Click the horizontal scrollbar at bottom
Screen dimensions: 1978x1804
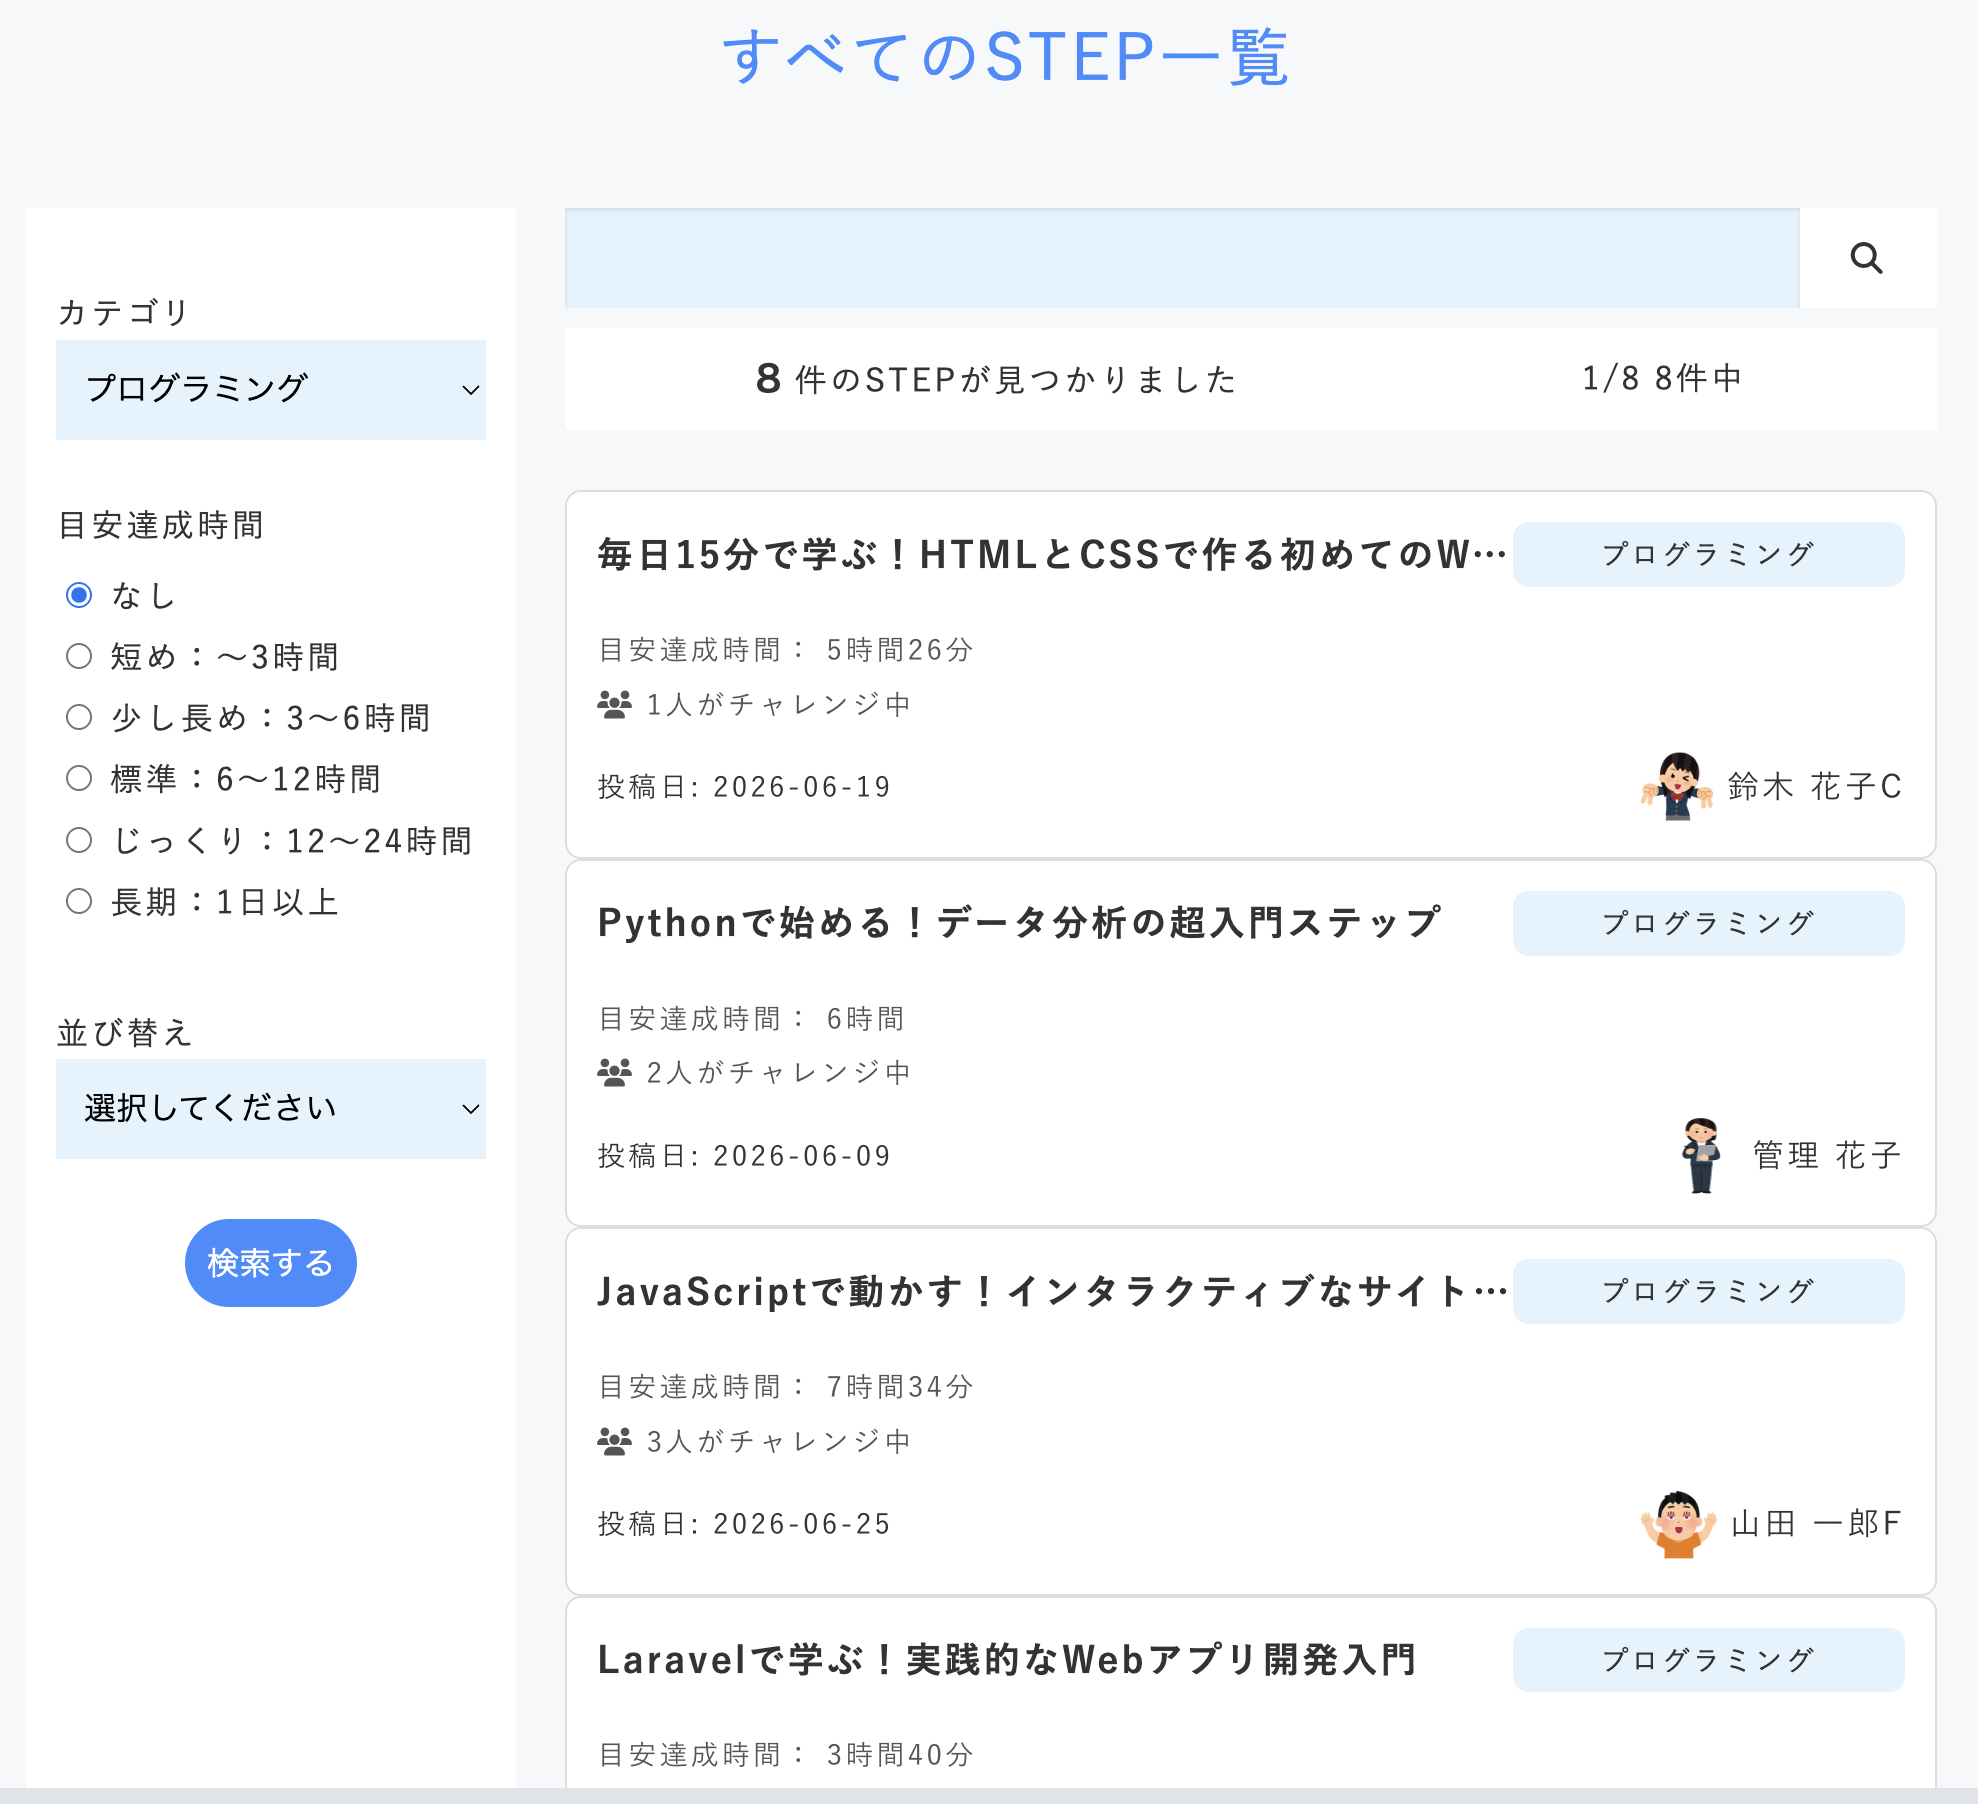(x=989, y=1796)
